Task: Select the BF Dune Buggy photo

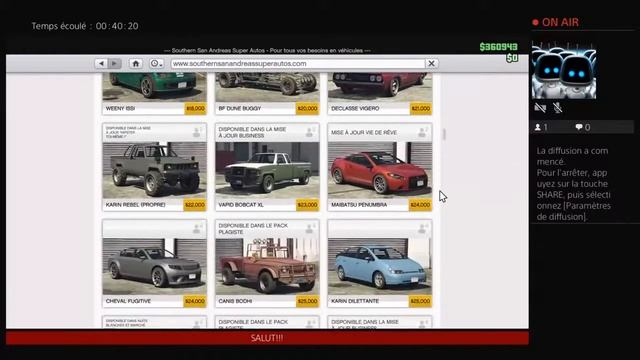Action: pos(267,87)
